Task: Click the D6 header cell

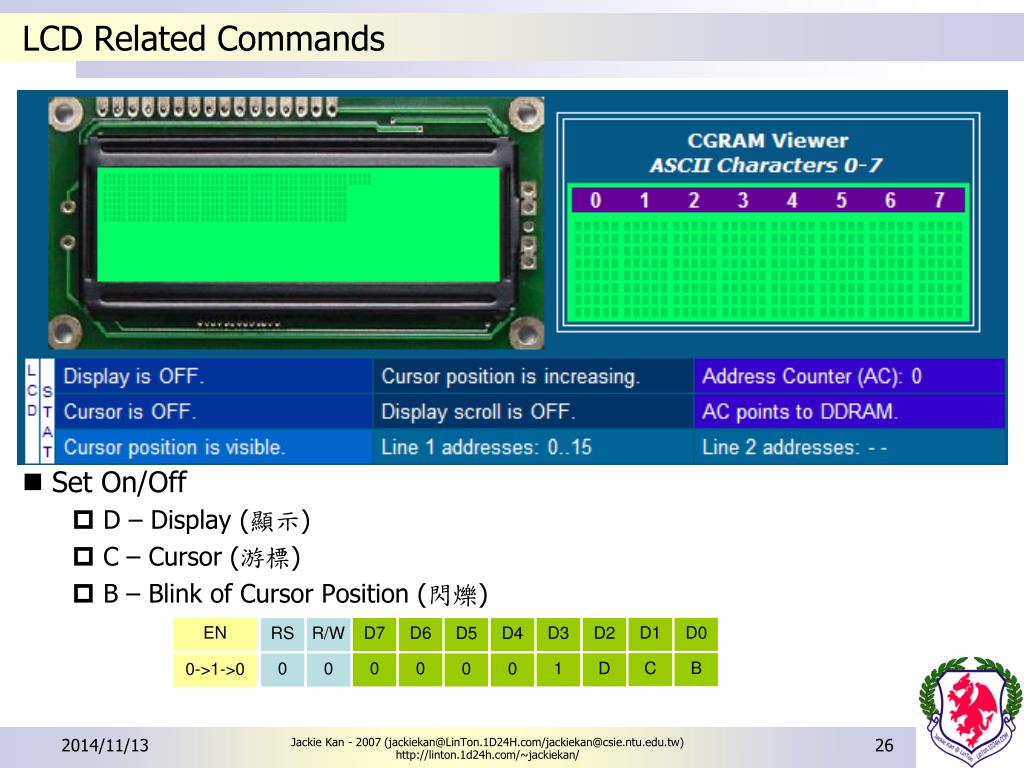Action: point(420,633)
